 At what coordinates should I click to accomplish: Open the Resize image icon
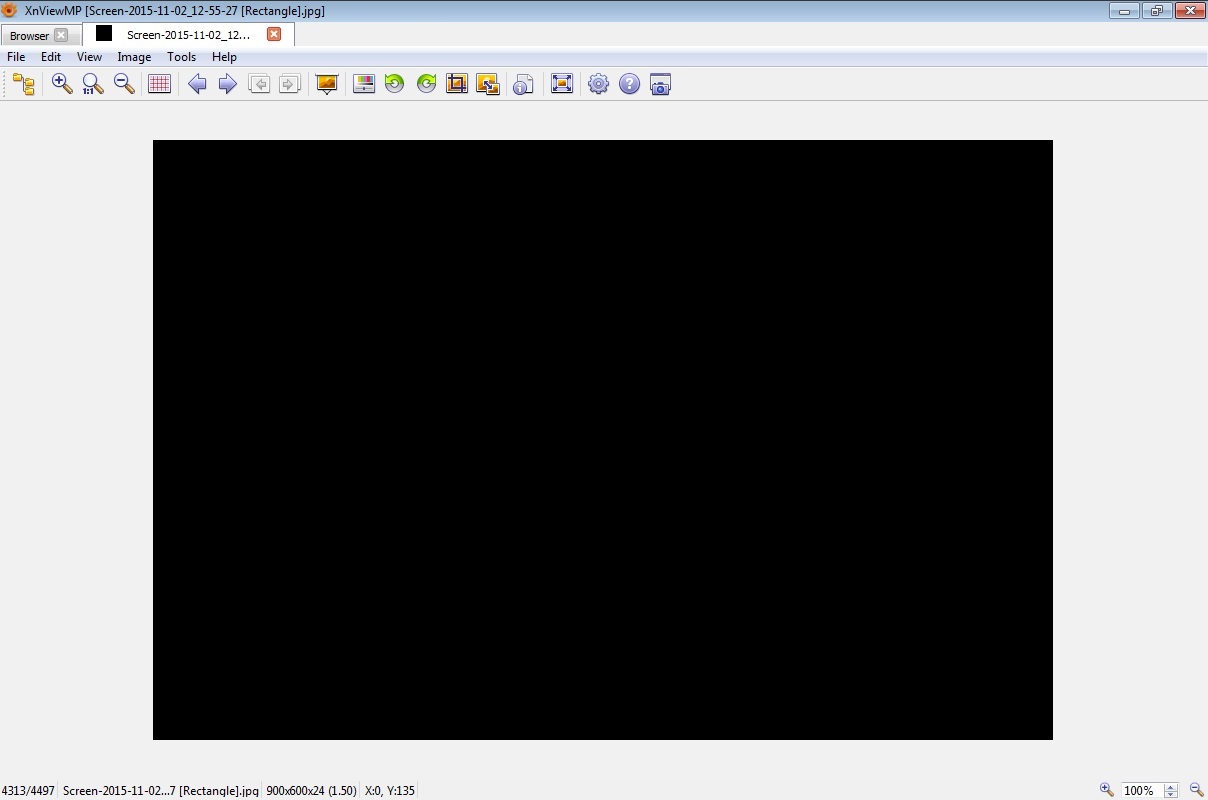pyautogui.click(x=488, y=84)
